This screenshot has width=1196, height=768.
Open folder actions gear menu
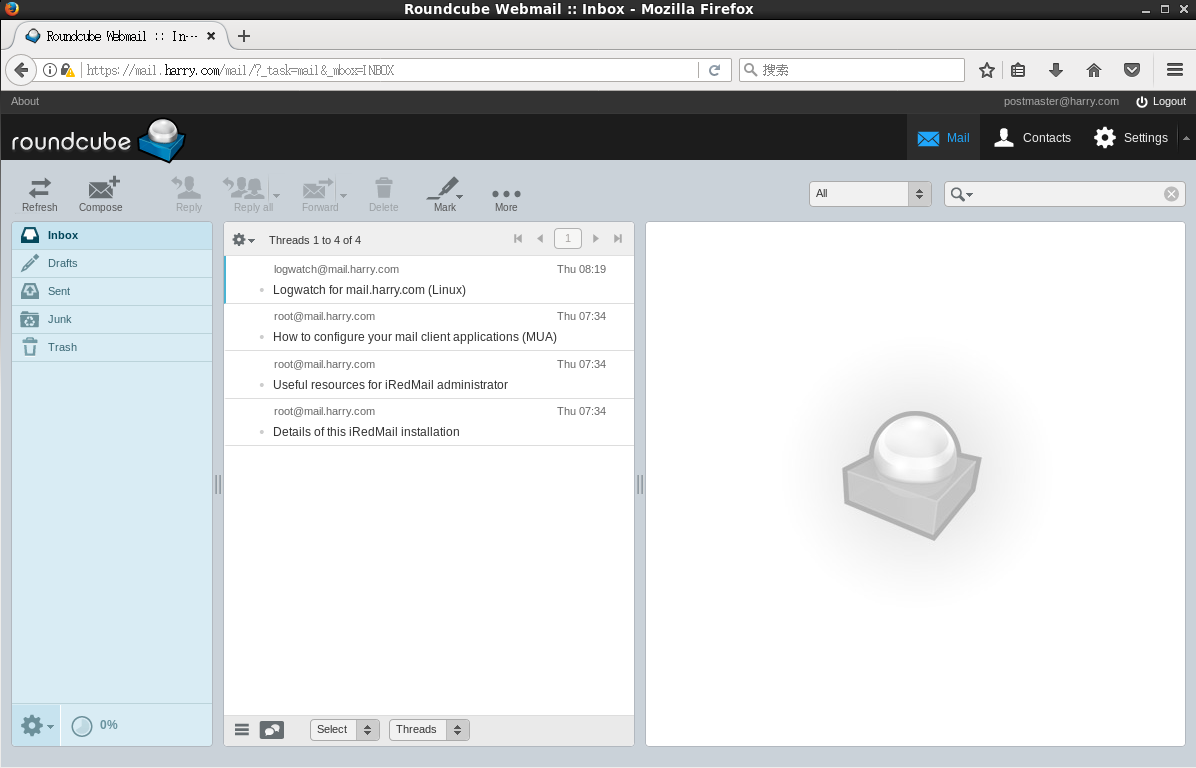click(37, 725)
